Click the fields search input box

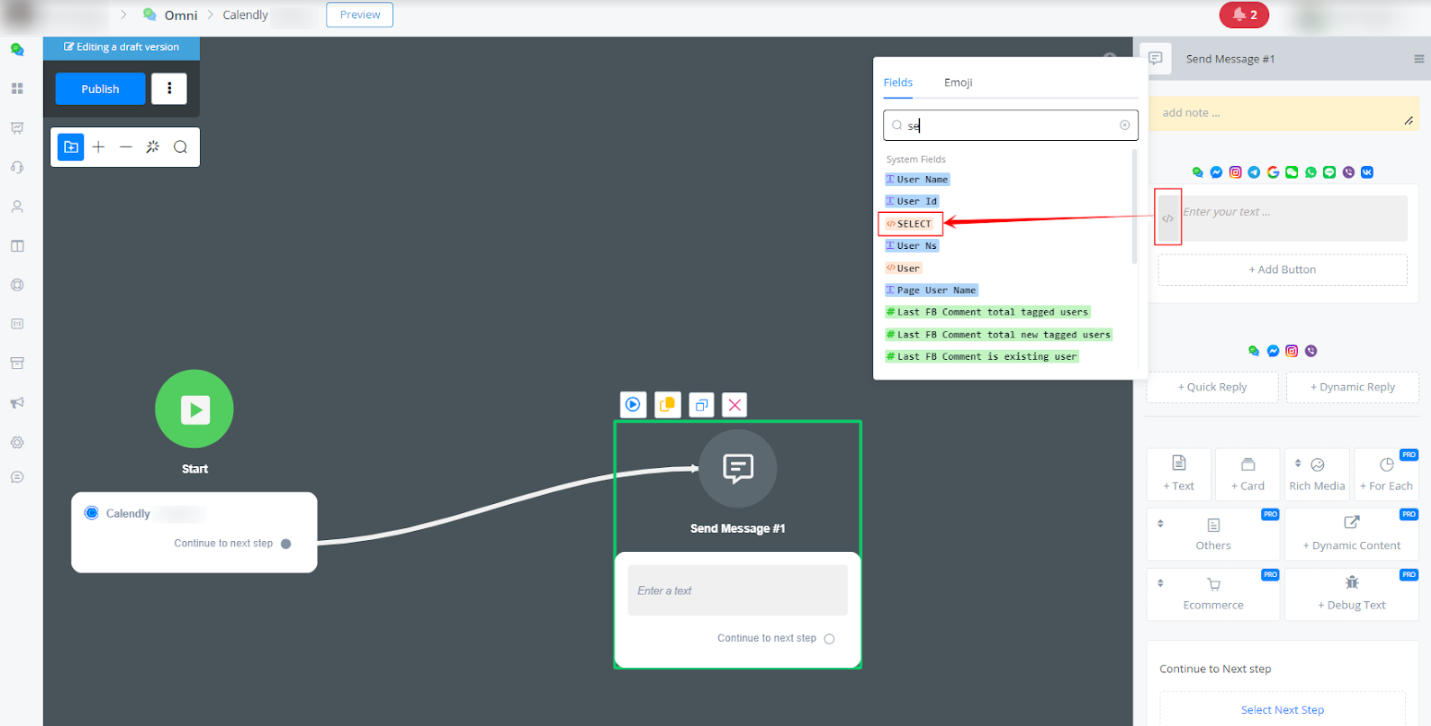tap(1010, 126)
